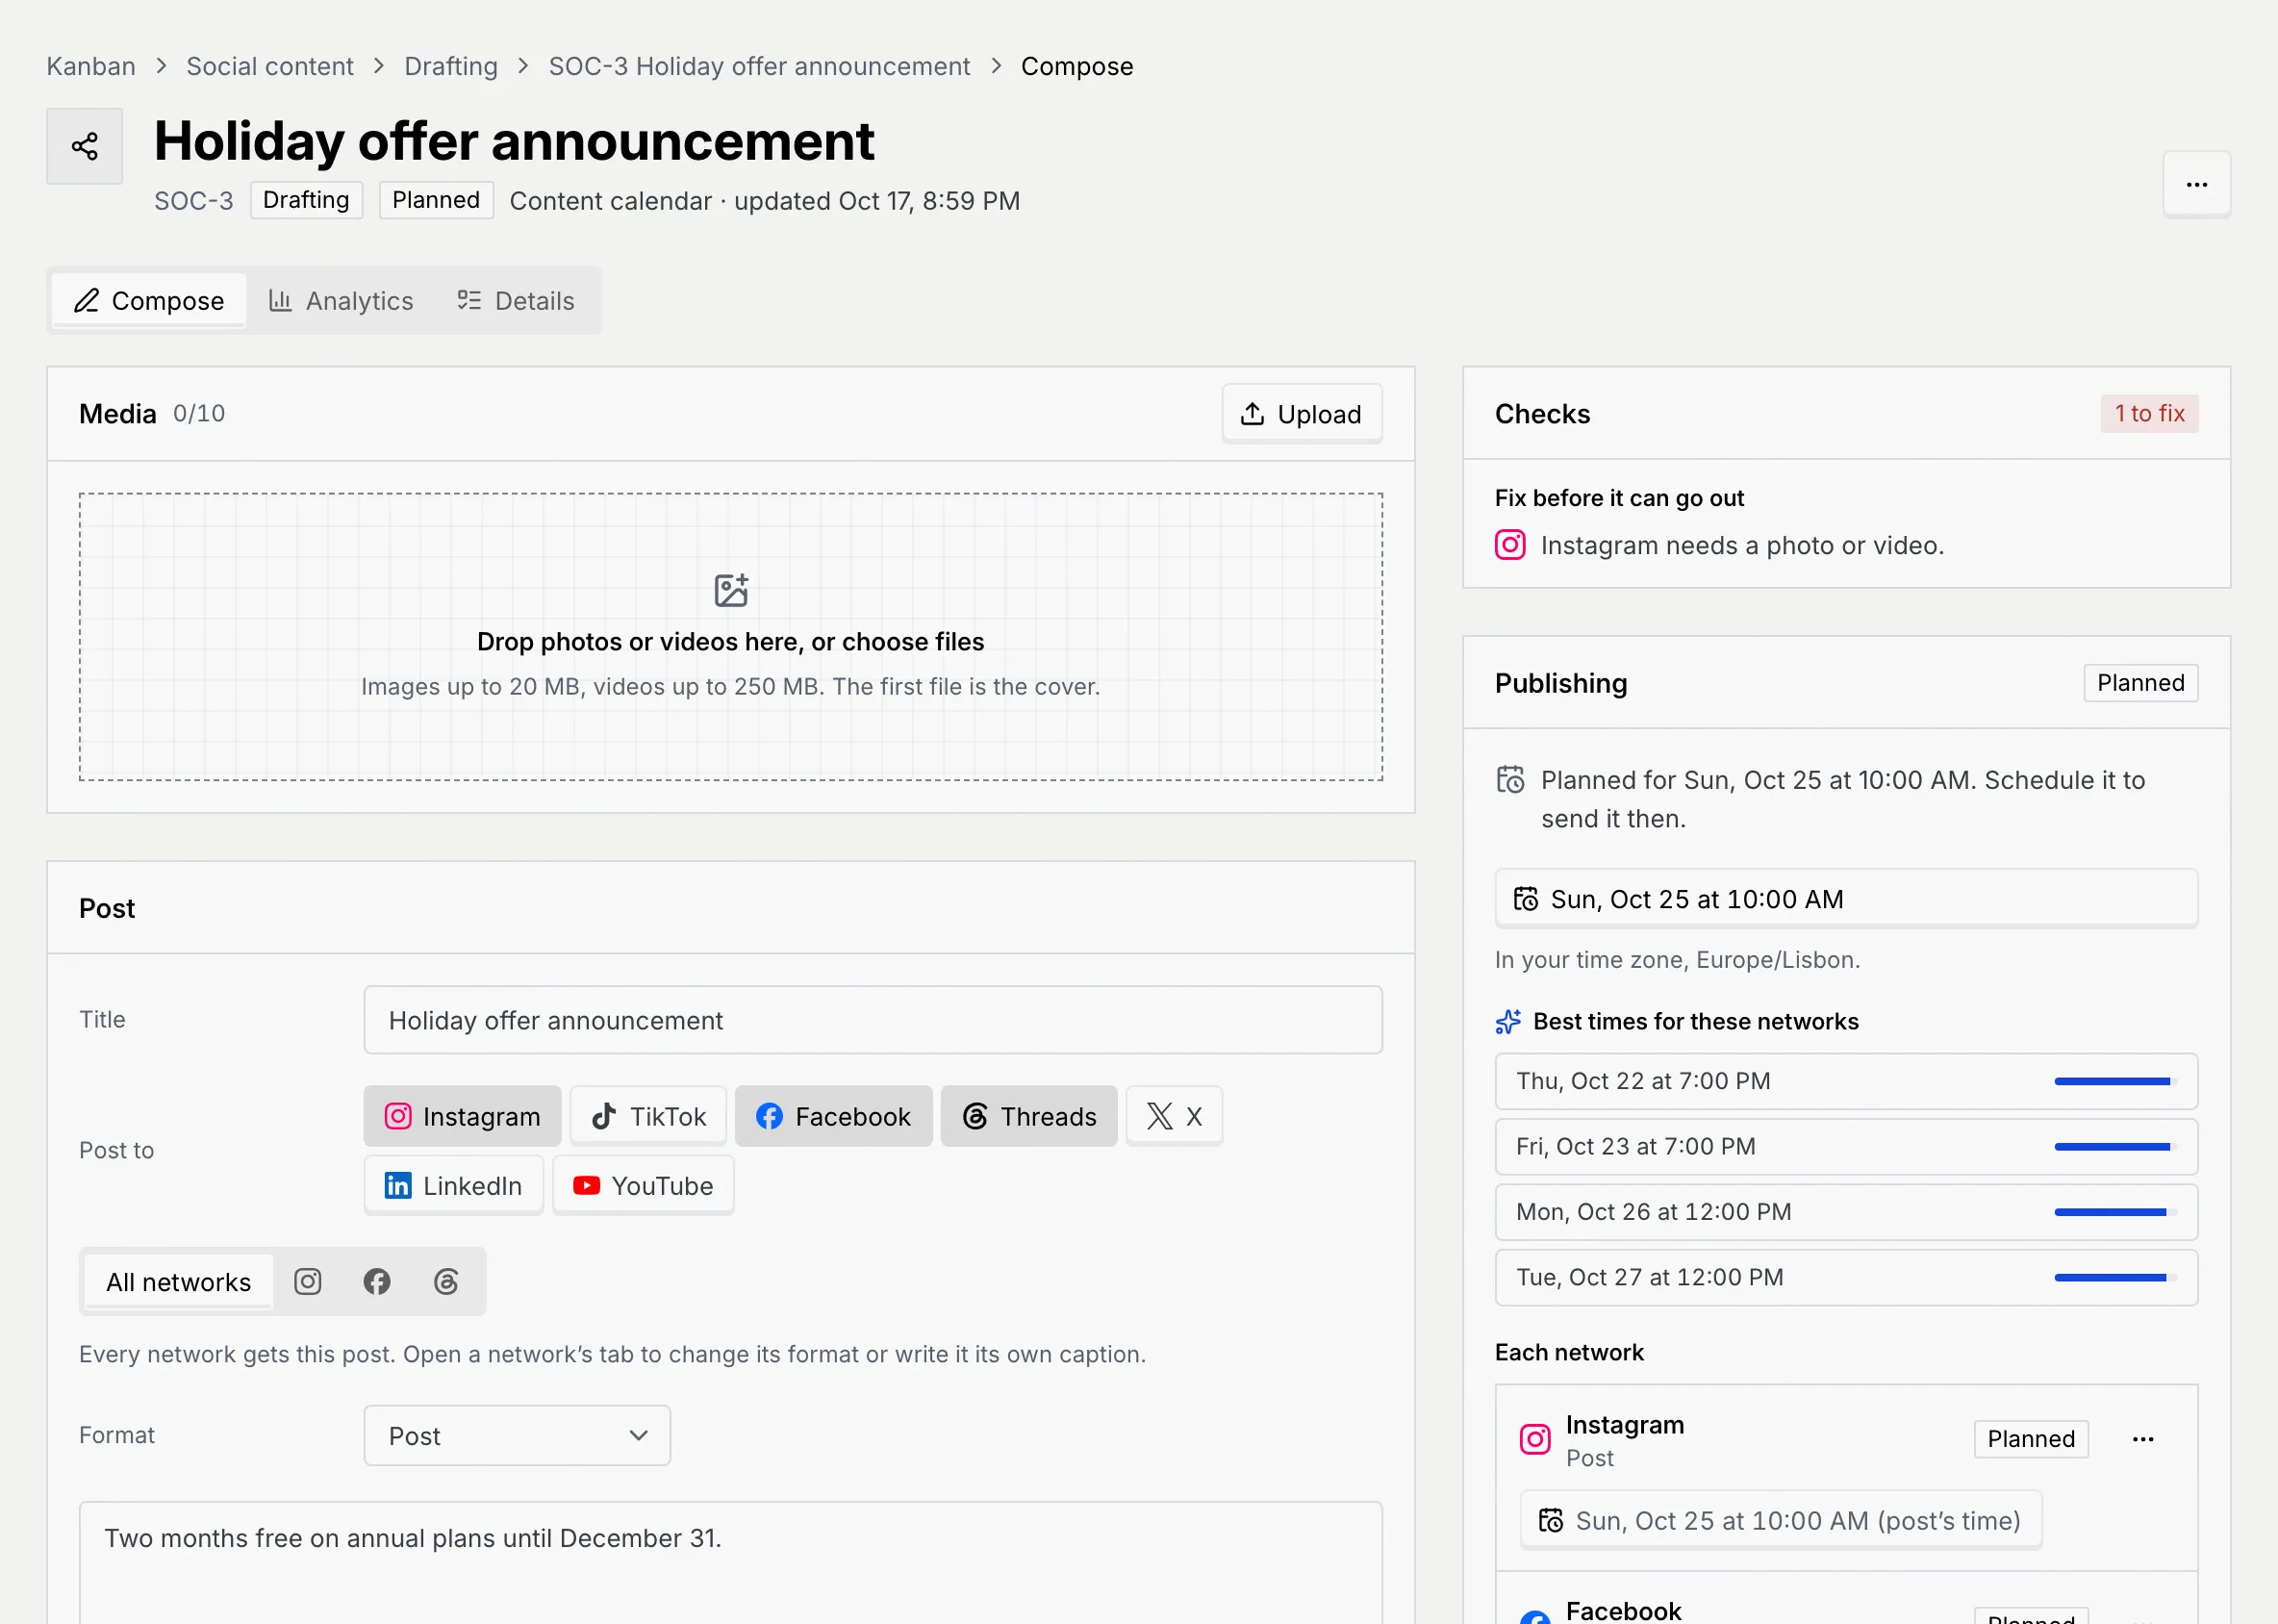Click the '1 to fix' badge in Checks
2278x1624 pixels.
(2149, 413)
